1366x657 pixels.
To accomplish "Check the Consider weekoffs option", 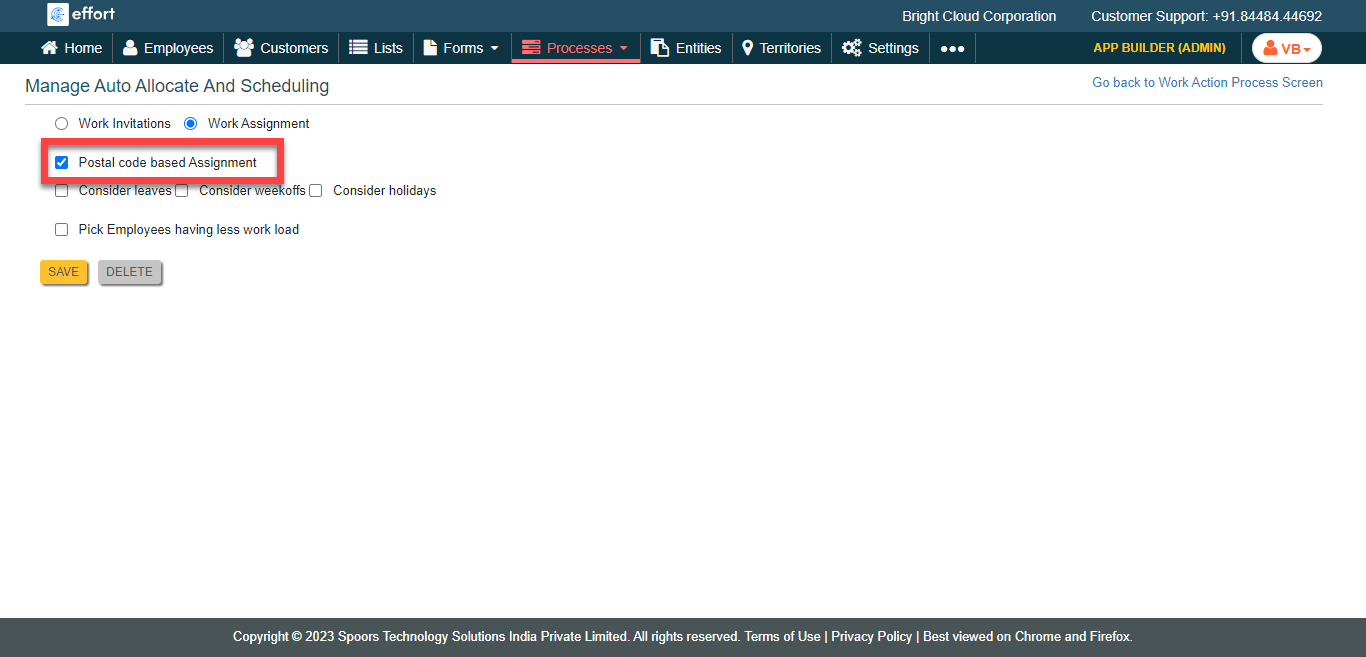I will point(182,191).
